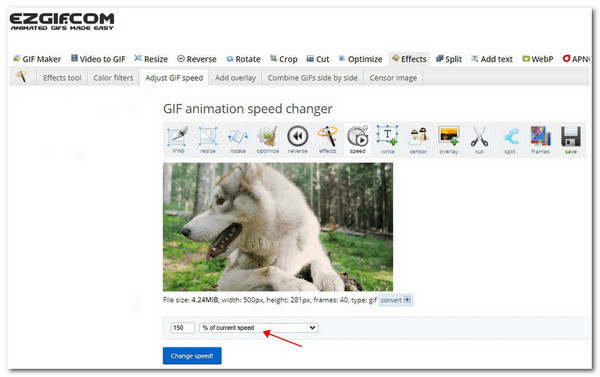
Task: Open the frames tool icon
Action: tap(540, 139)
